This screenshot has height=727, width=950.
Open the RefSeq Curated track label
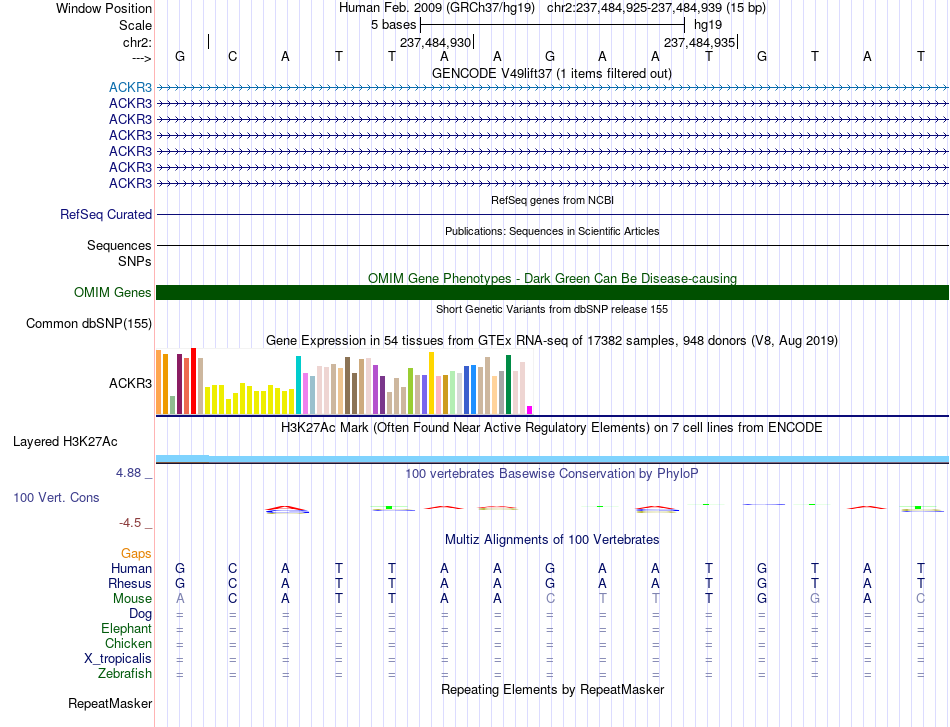tap(106, 214)
